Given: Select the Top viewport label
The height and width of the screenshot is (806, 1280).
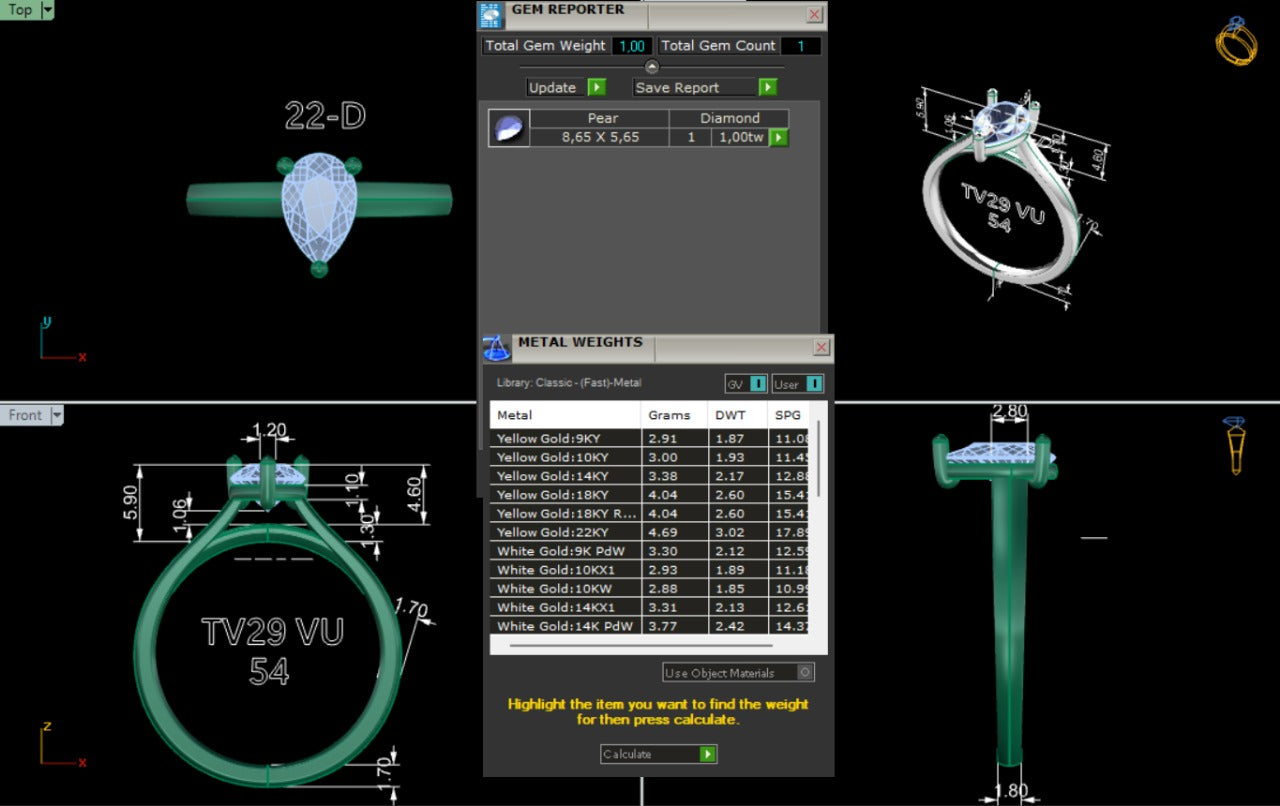Looking at the screenshot, I should (x=20, y=10).
